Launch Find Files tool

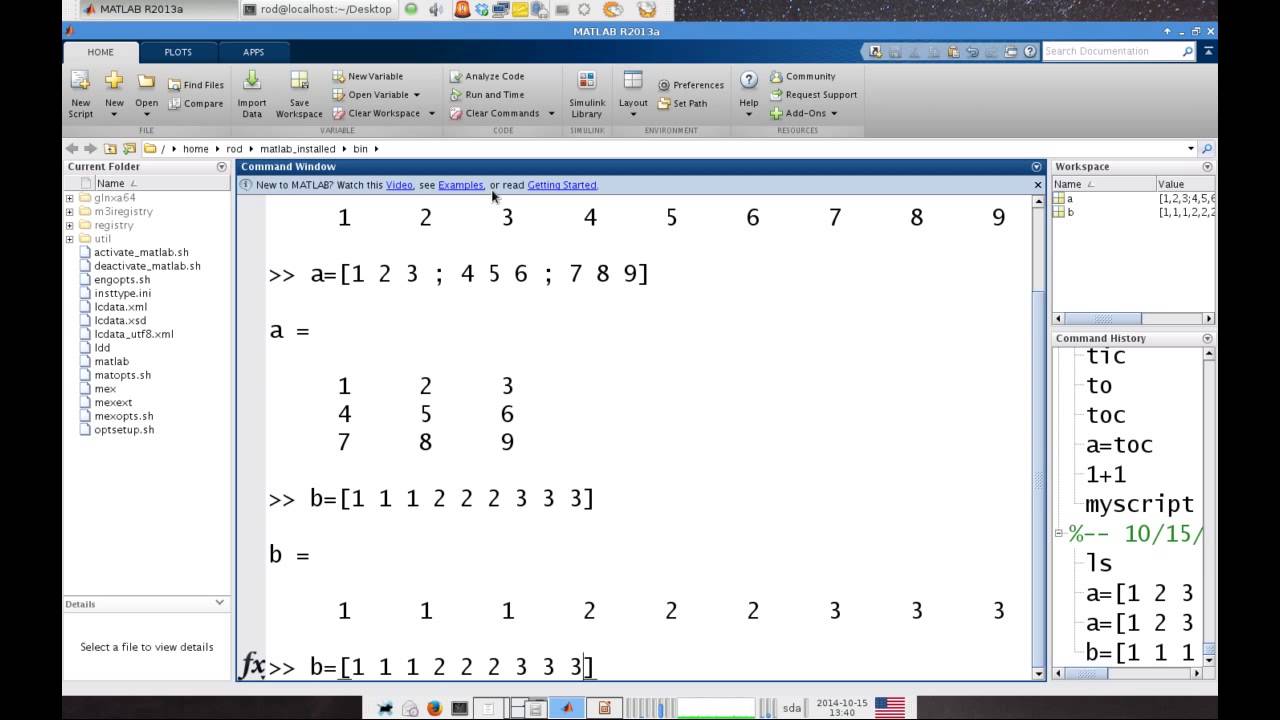point(196,85)
